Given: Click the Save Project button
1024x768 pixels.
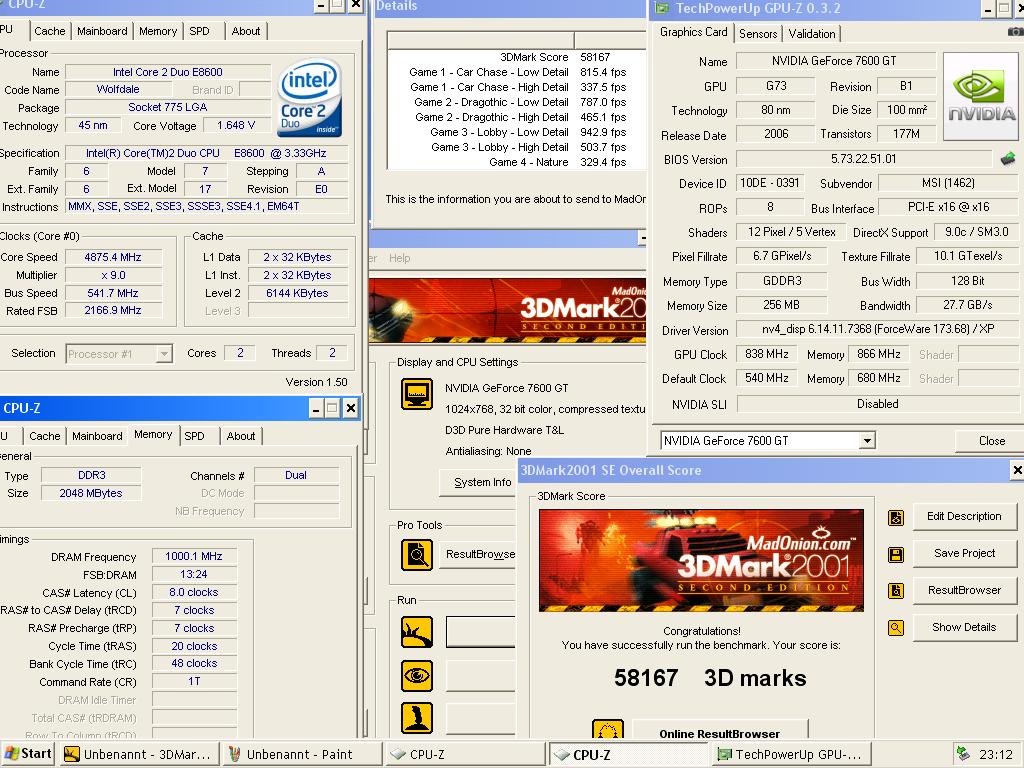Looking at the screenshot, I should tap(964, 553).
